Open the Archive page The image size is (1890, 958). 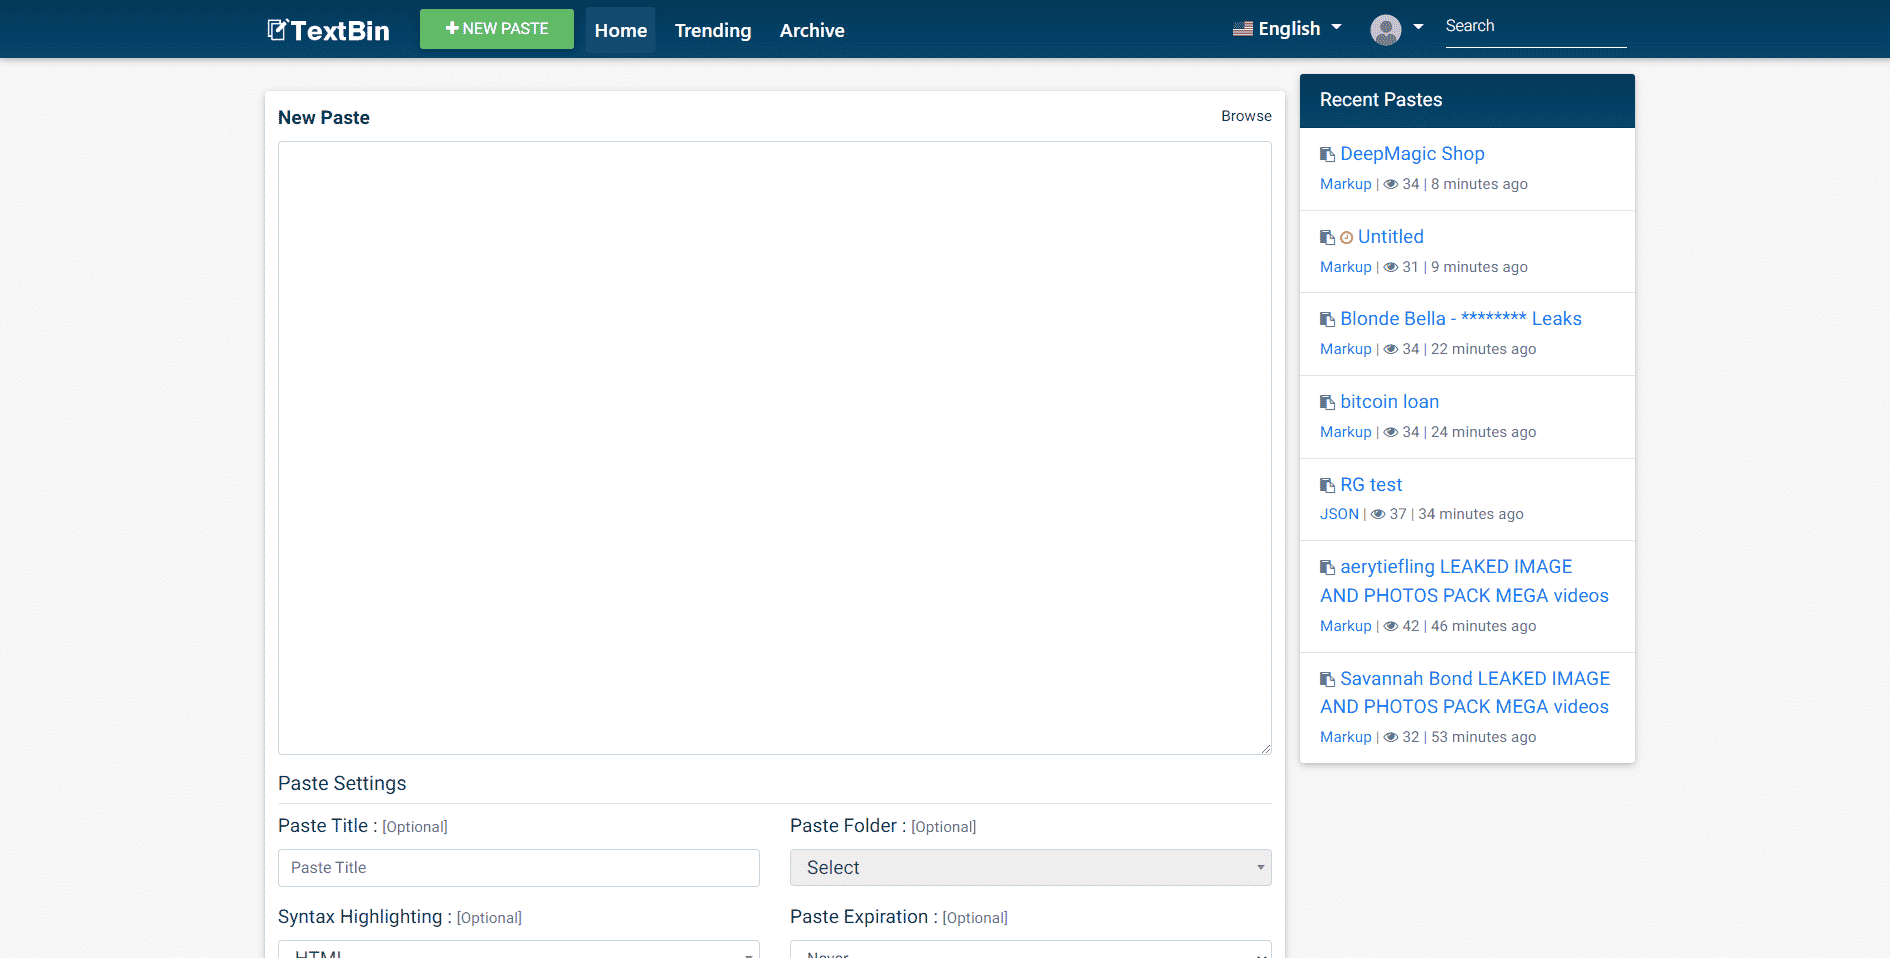pos(812,30)
